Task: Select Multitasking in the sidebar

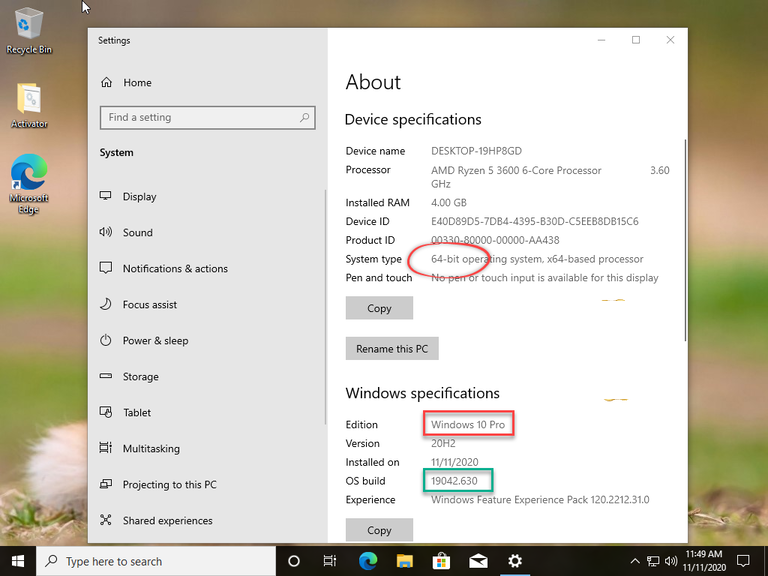Action: pos(151,448)
